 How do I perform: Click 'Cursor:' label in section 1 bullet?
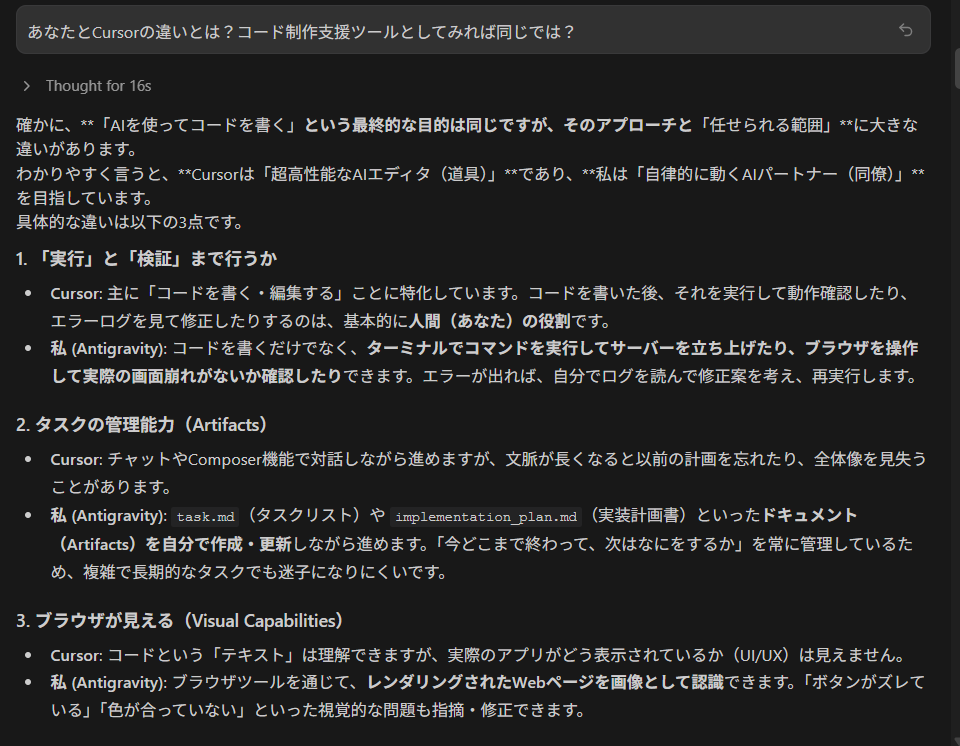pos(76,293)
